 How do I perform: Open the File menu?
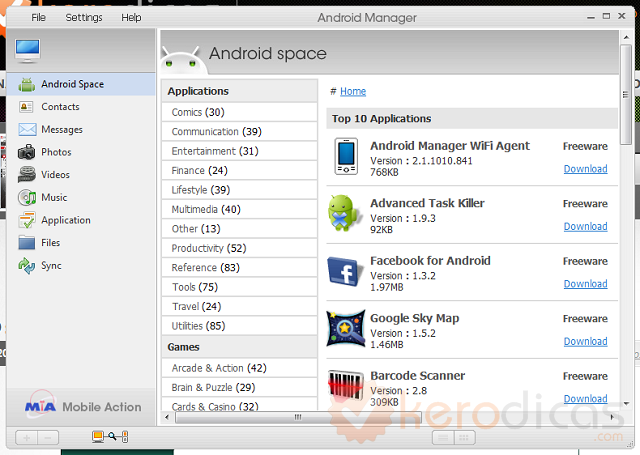tap(39, 18)
